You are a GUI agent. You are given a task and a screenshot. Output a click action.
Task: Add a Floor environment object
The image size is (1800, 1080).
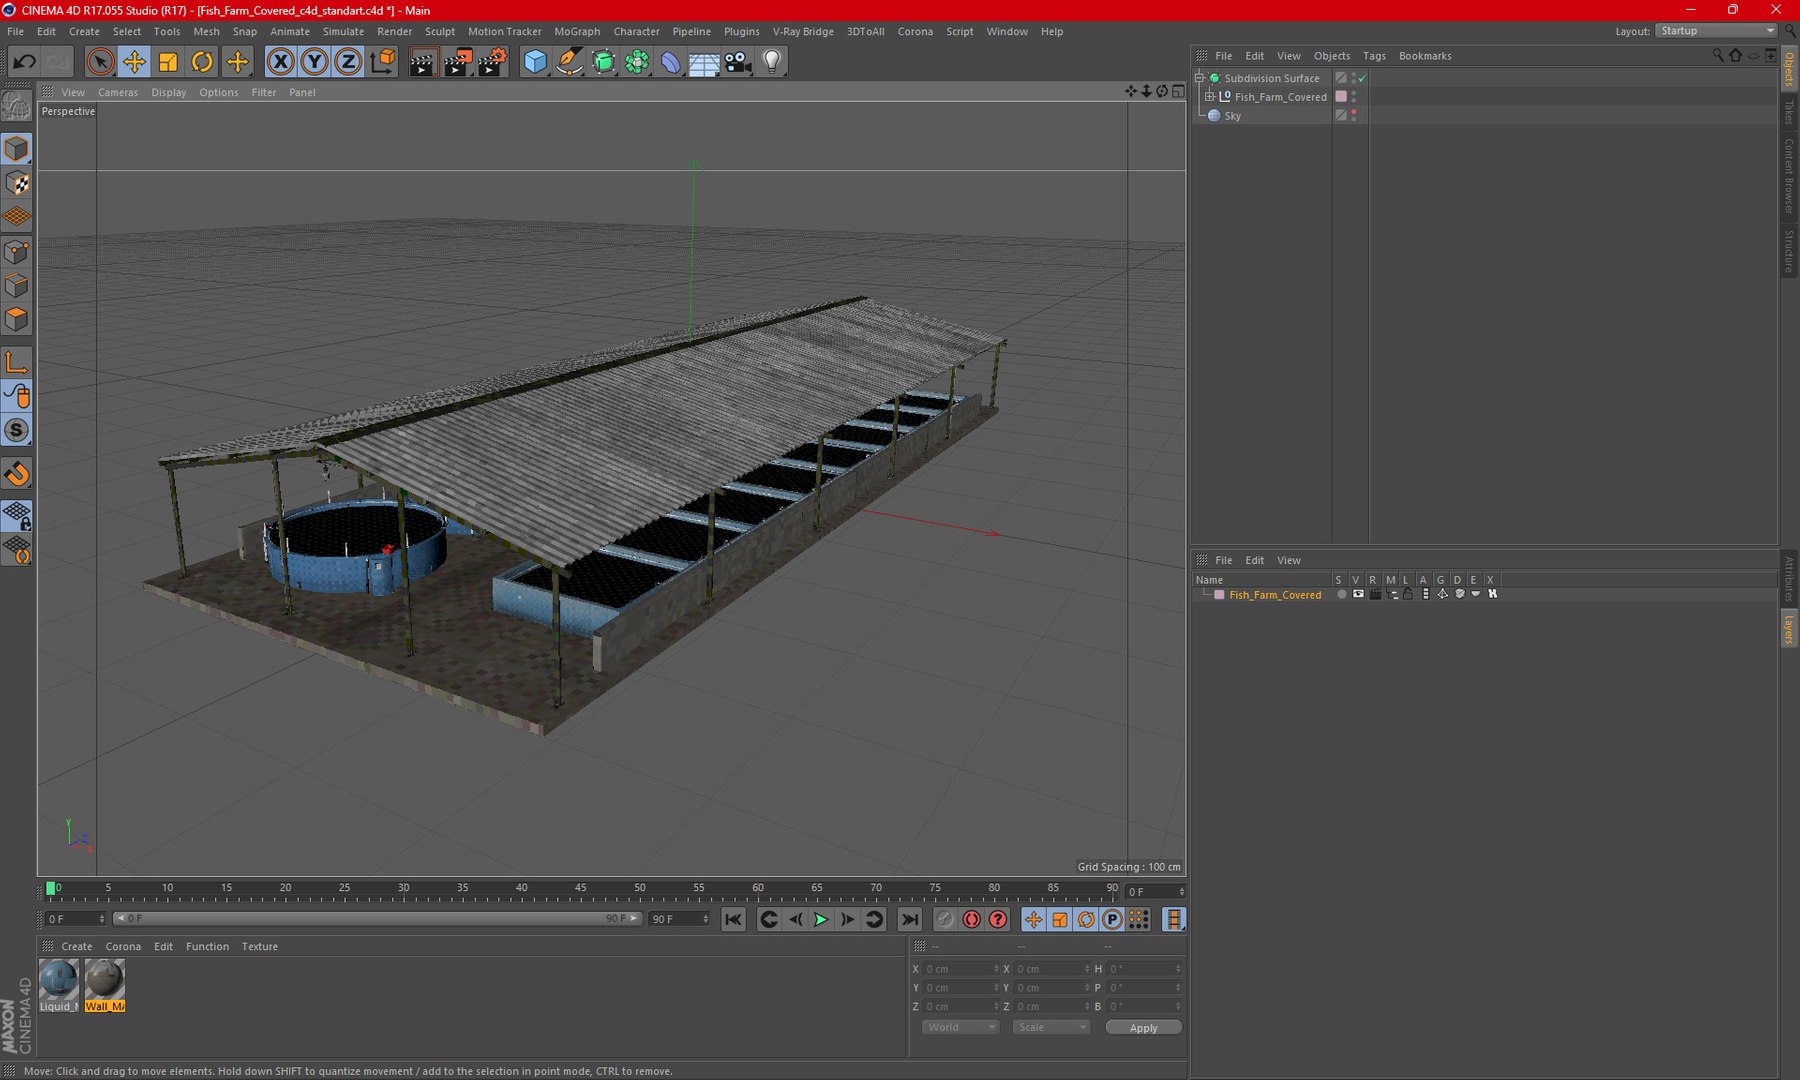pos(704,62)
